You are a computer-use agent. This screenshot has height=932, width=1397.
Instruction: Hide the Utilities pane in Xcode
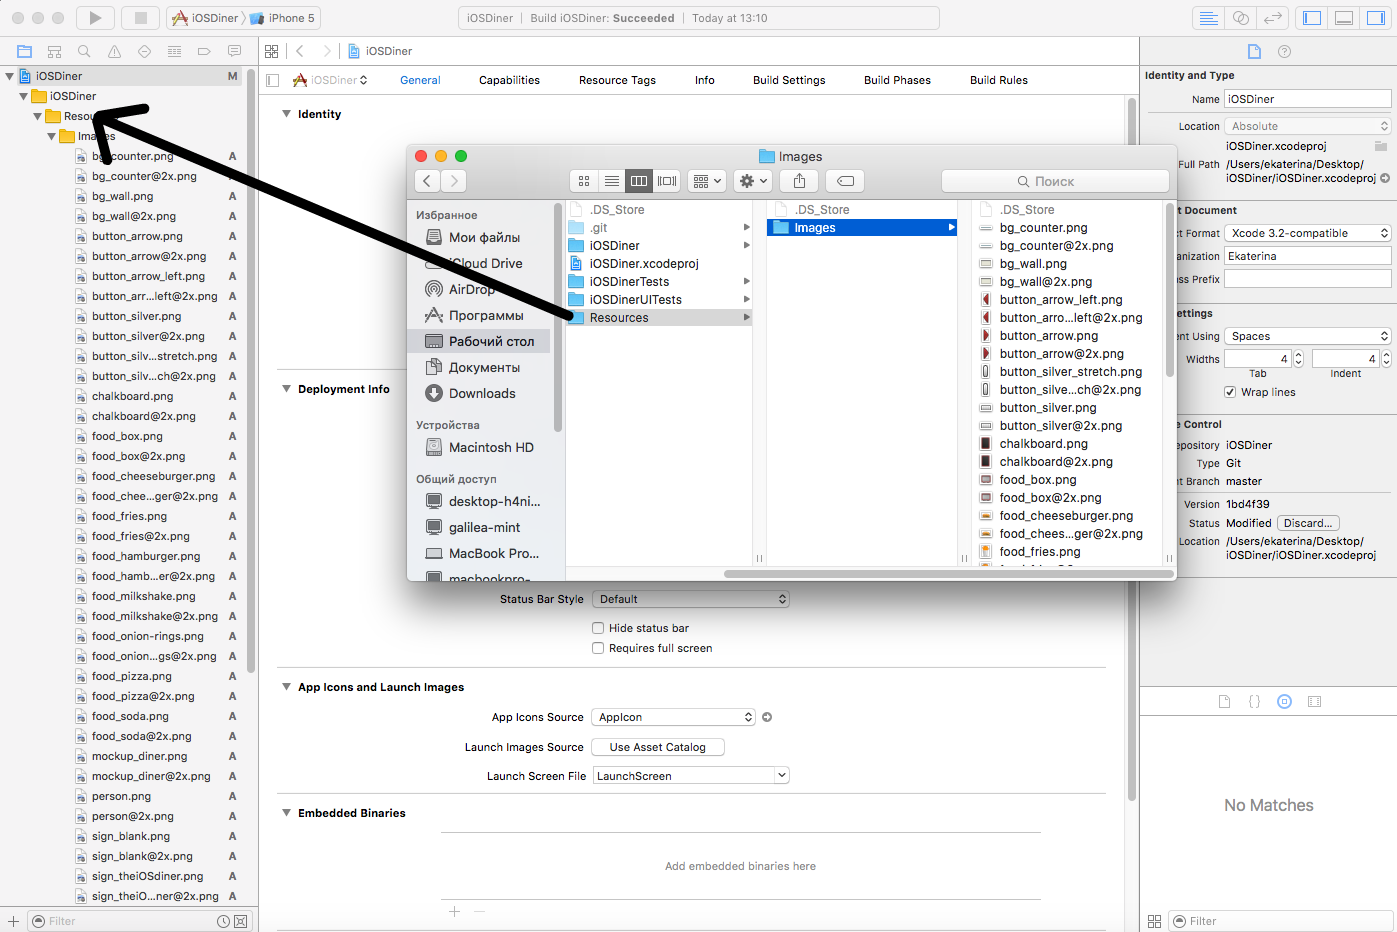coord(1376,18)
